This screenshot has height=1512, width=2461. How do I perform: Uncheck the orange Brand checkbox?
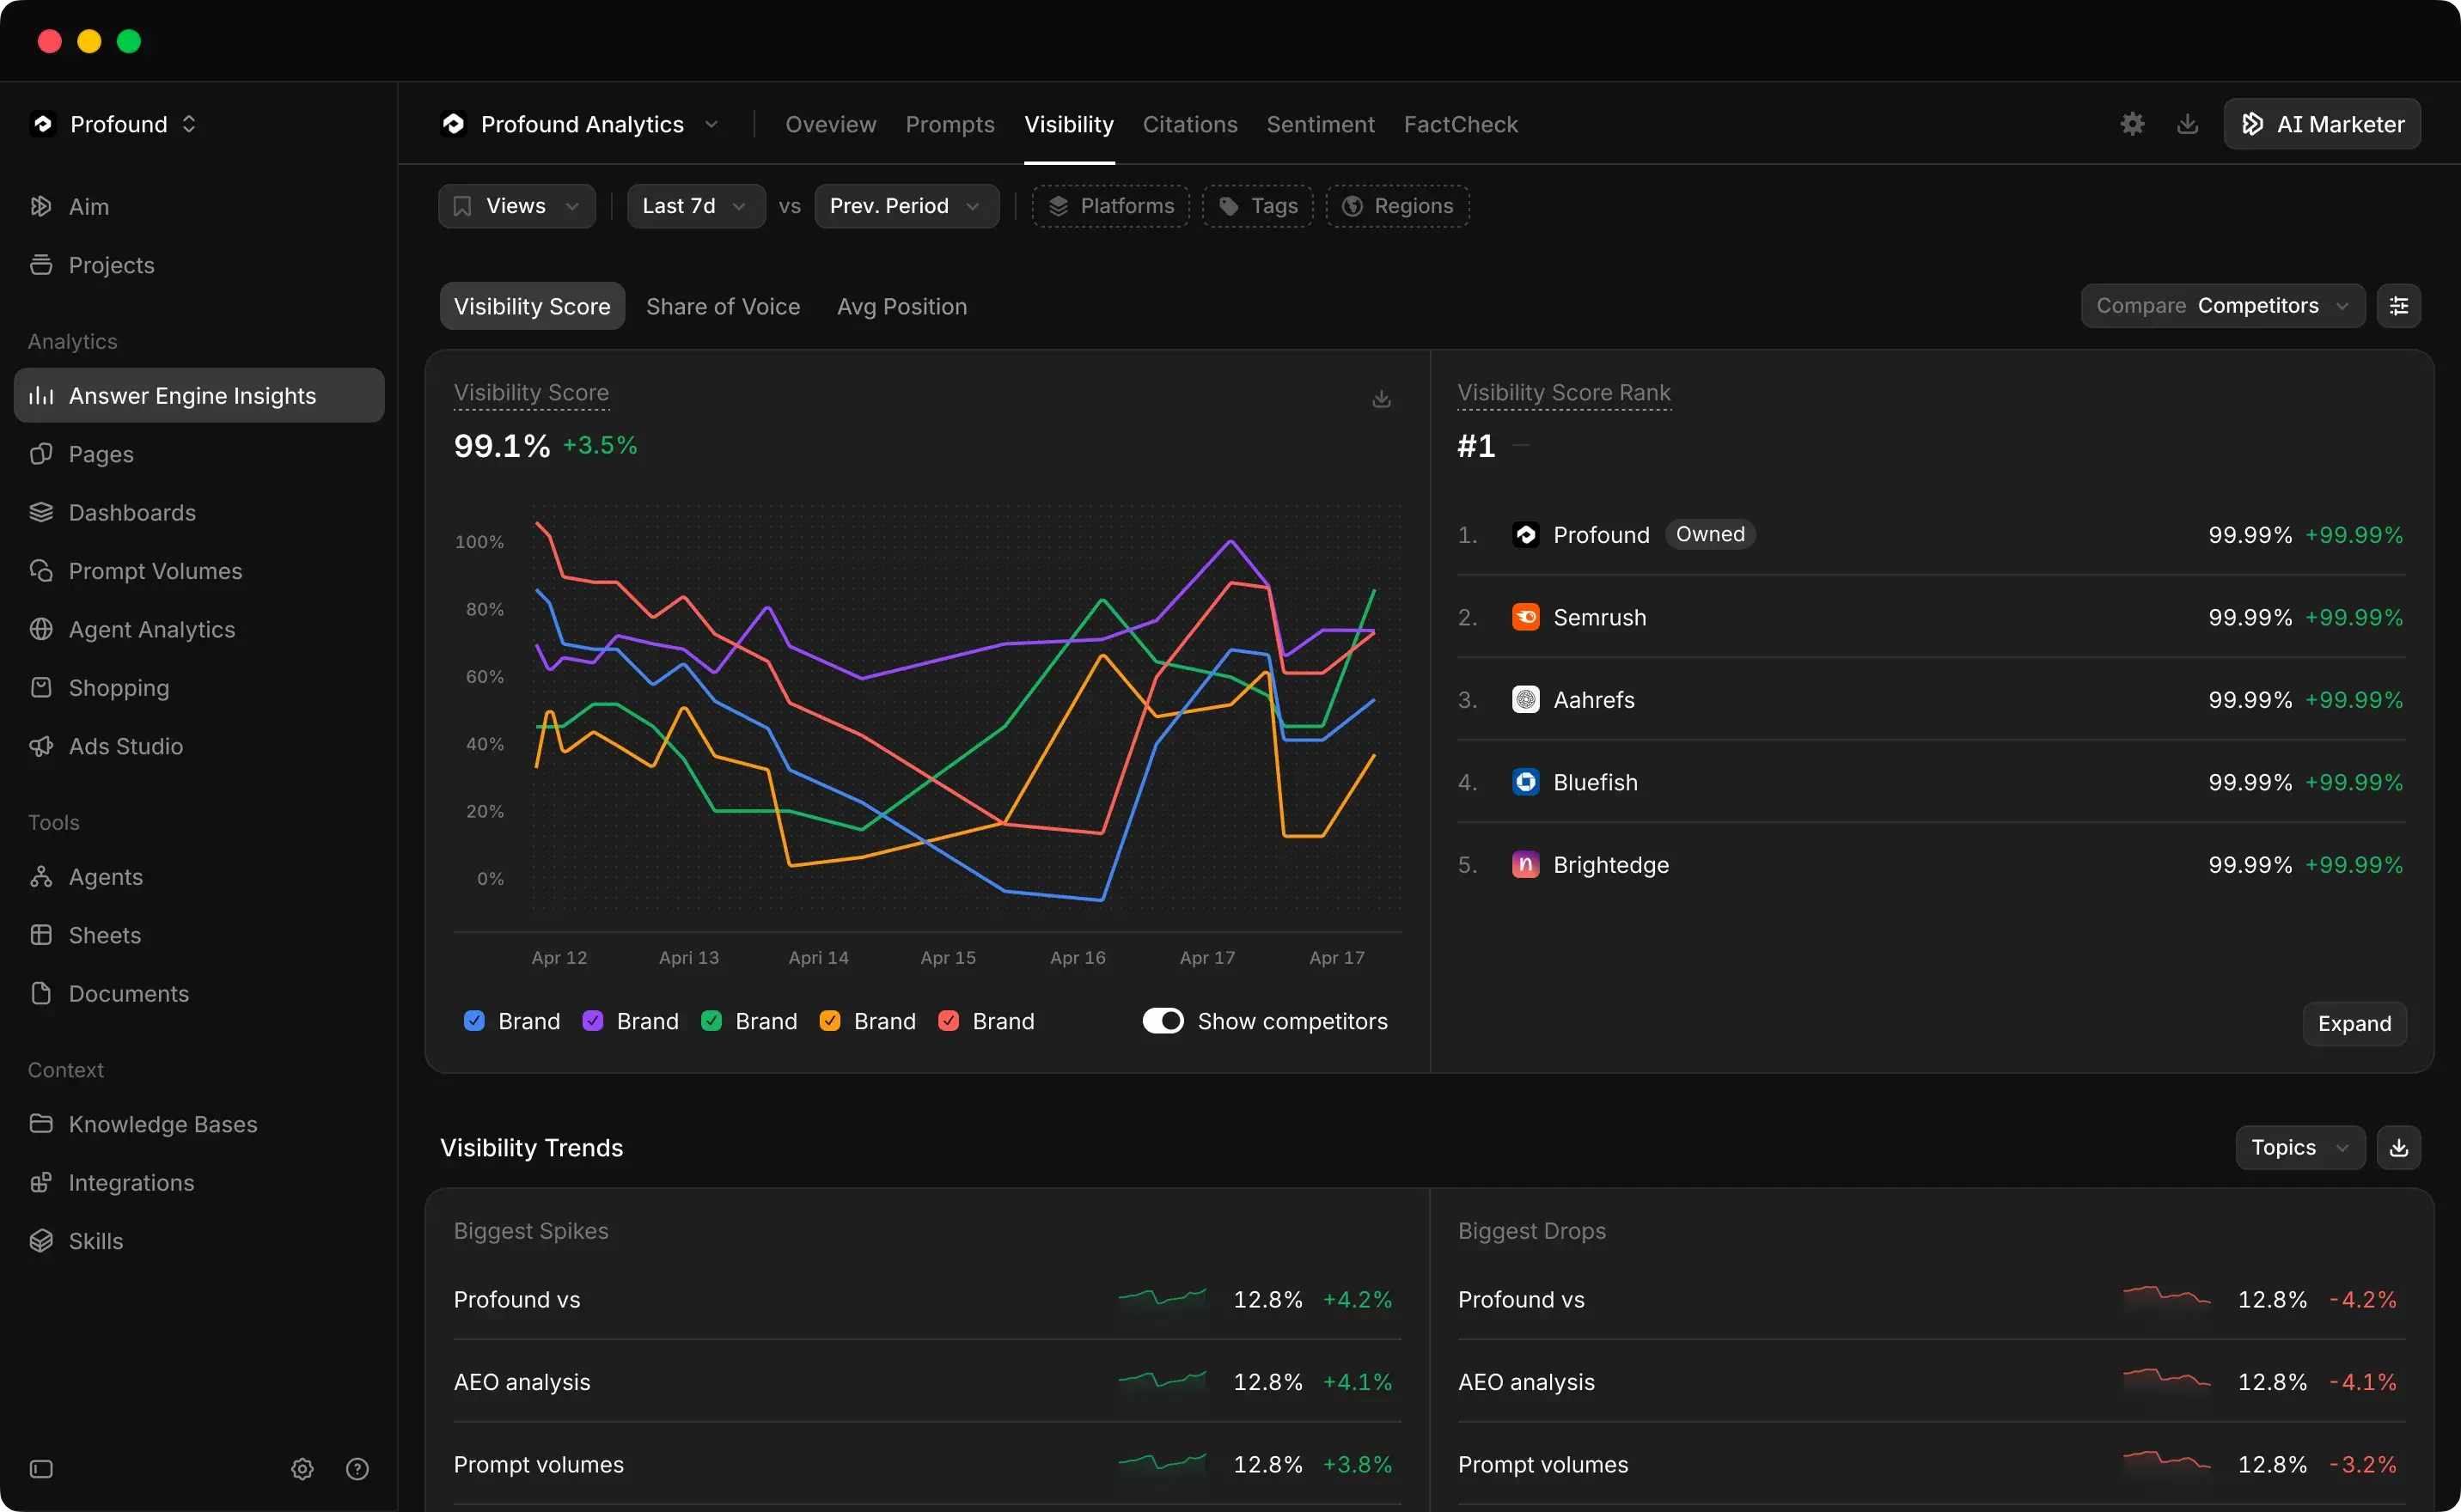tap(830, 1021)
